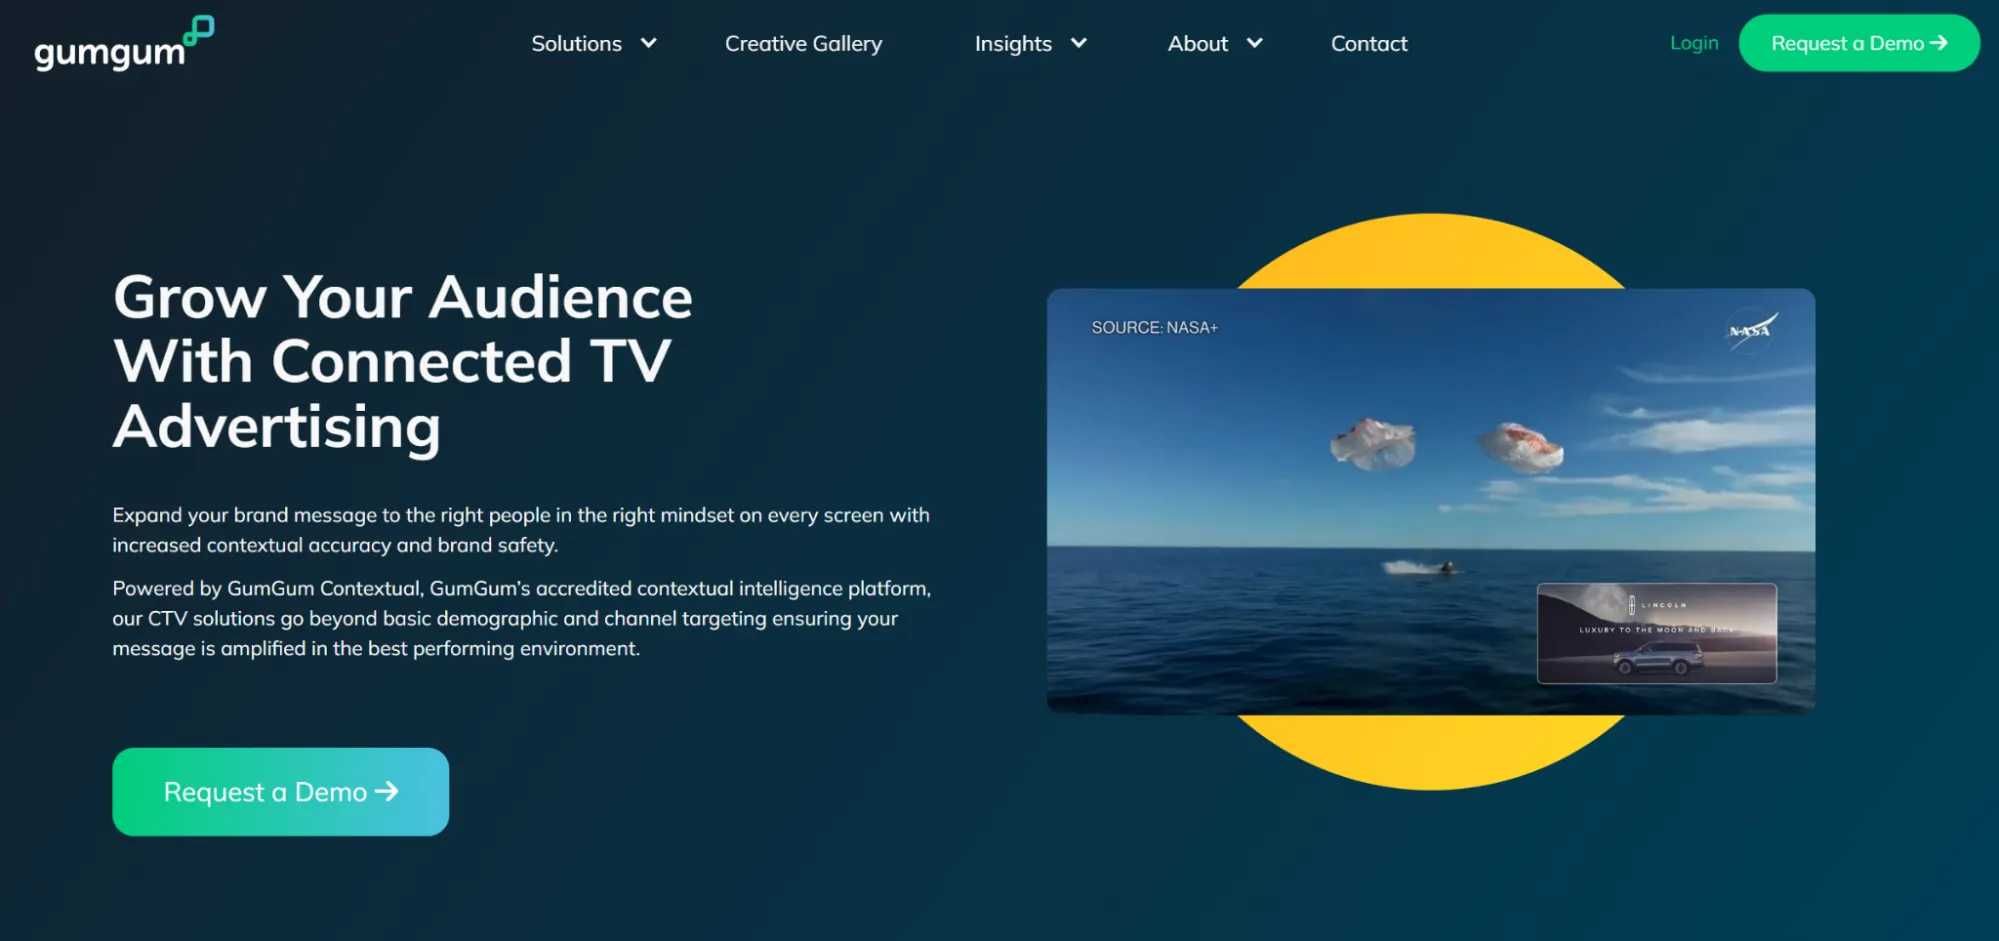The image size is (1999, 941).
Task: Expand the Insights dropdown chevron
Action: 1078,43
